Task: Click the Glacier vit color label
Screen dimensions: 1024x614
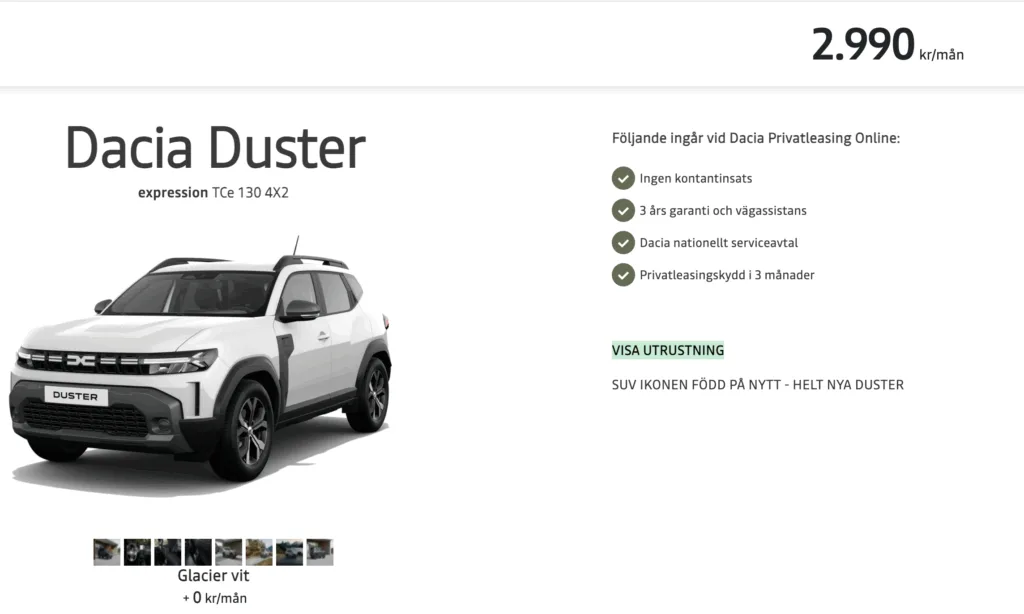Action: [x=214, y=575]
